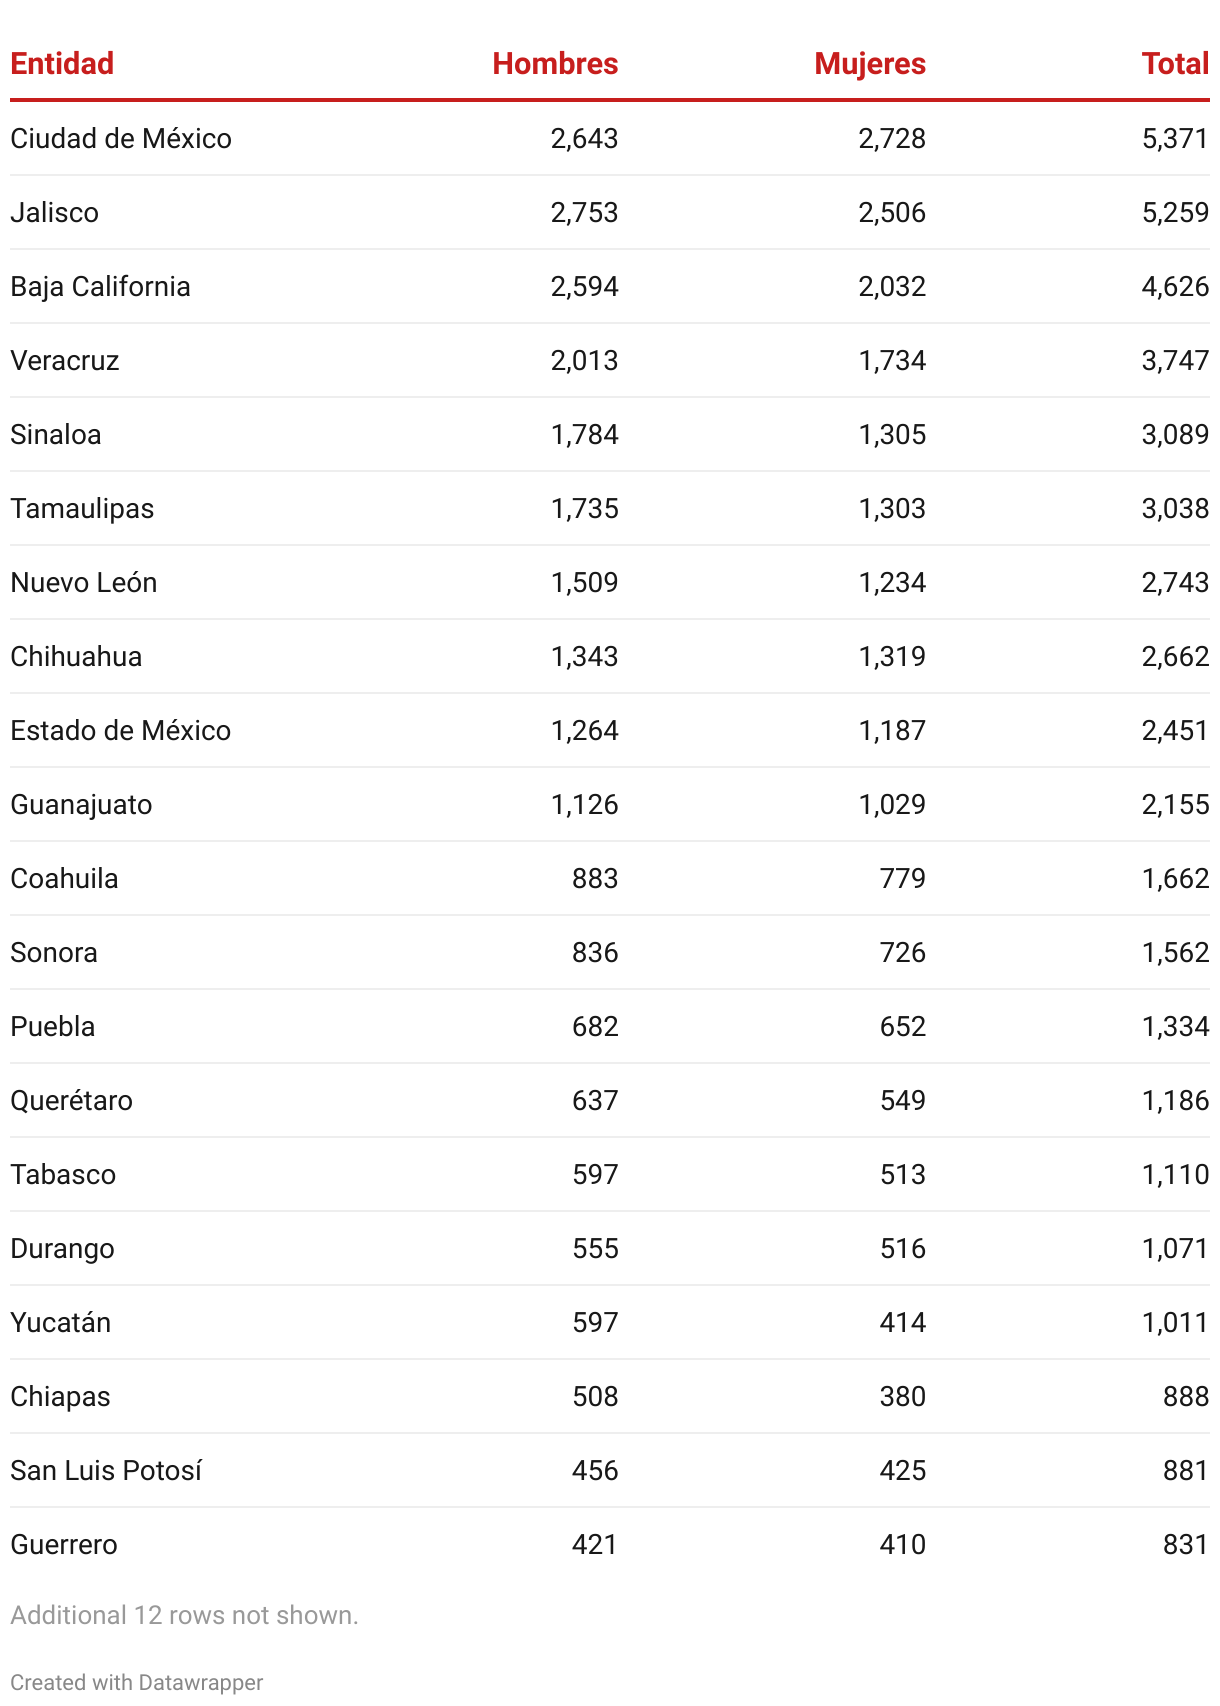The width and height of the screenshot is (1220, 1706).
Task: Select Yucatán Mujeres value 414
Action: click(903, 1322)
